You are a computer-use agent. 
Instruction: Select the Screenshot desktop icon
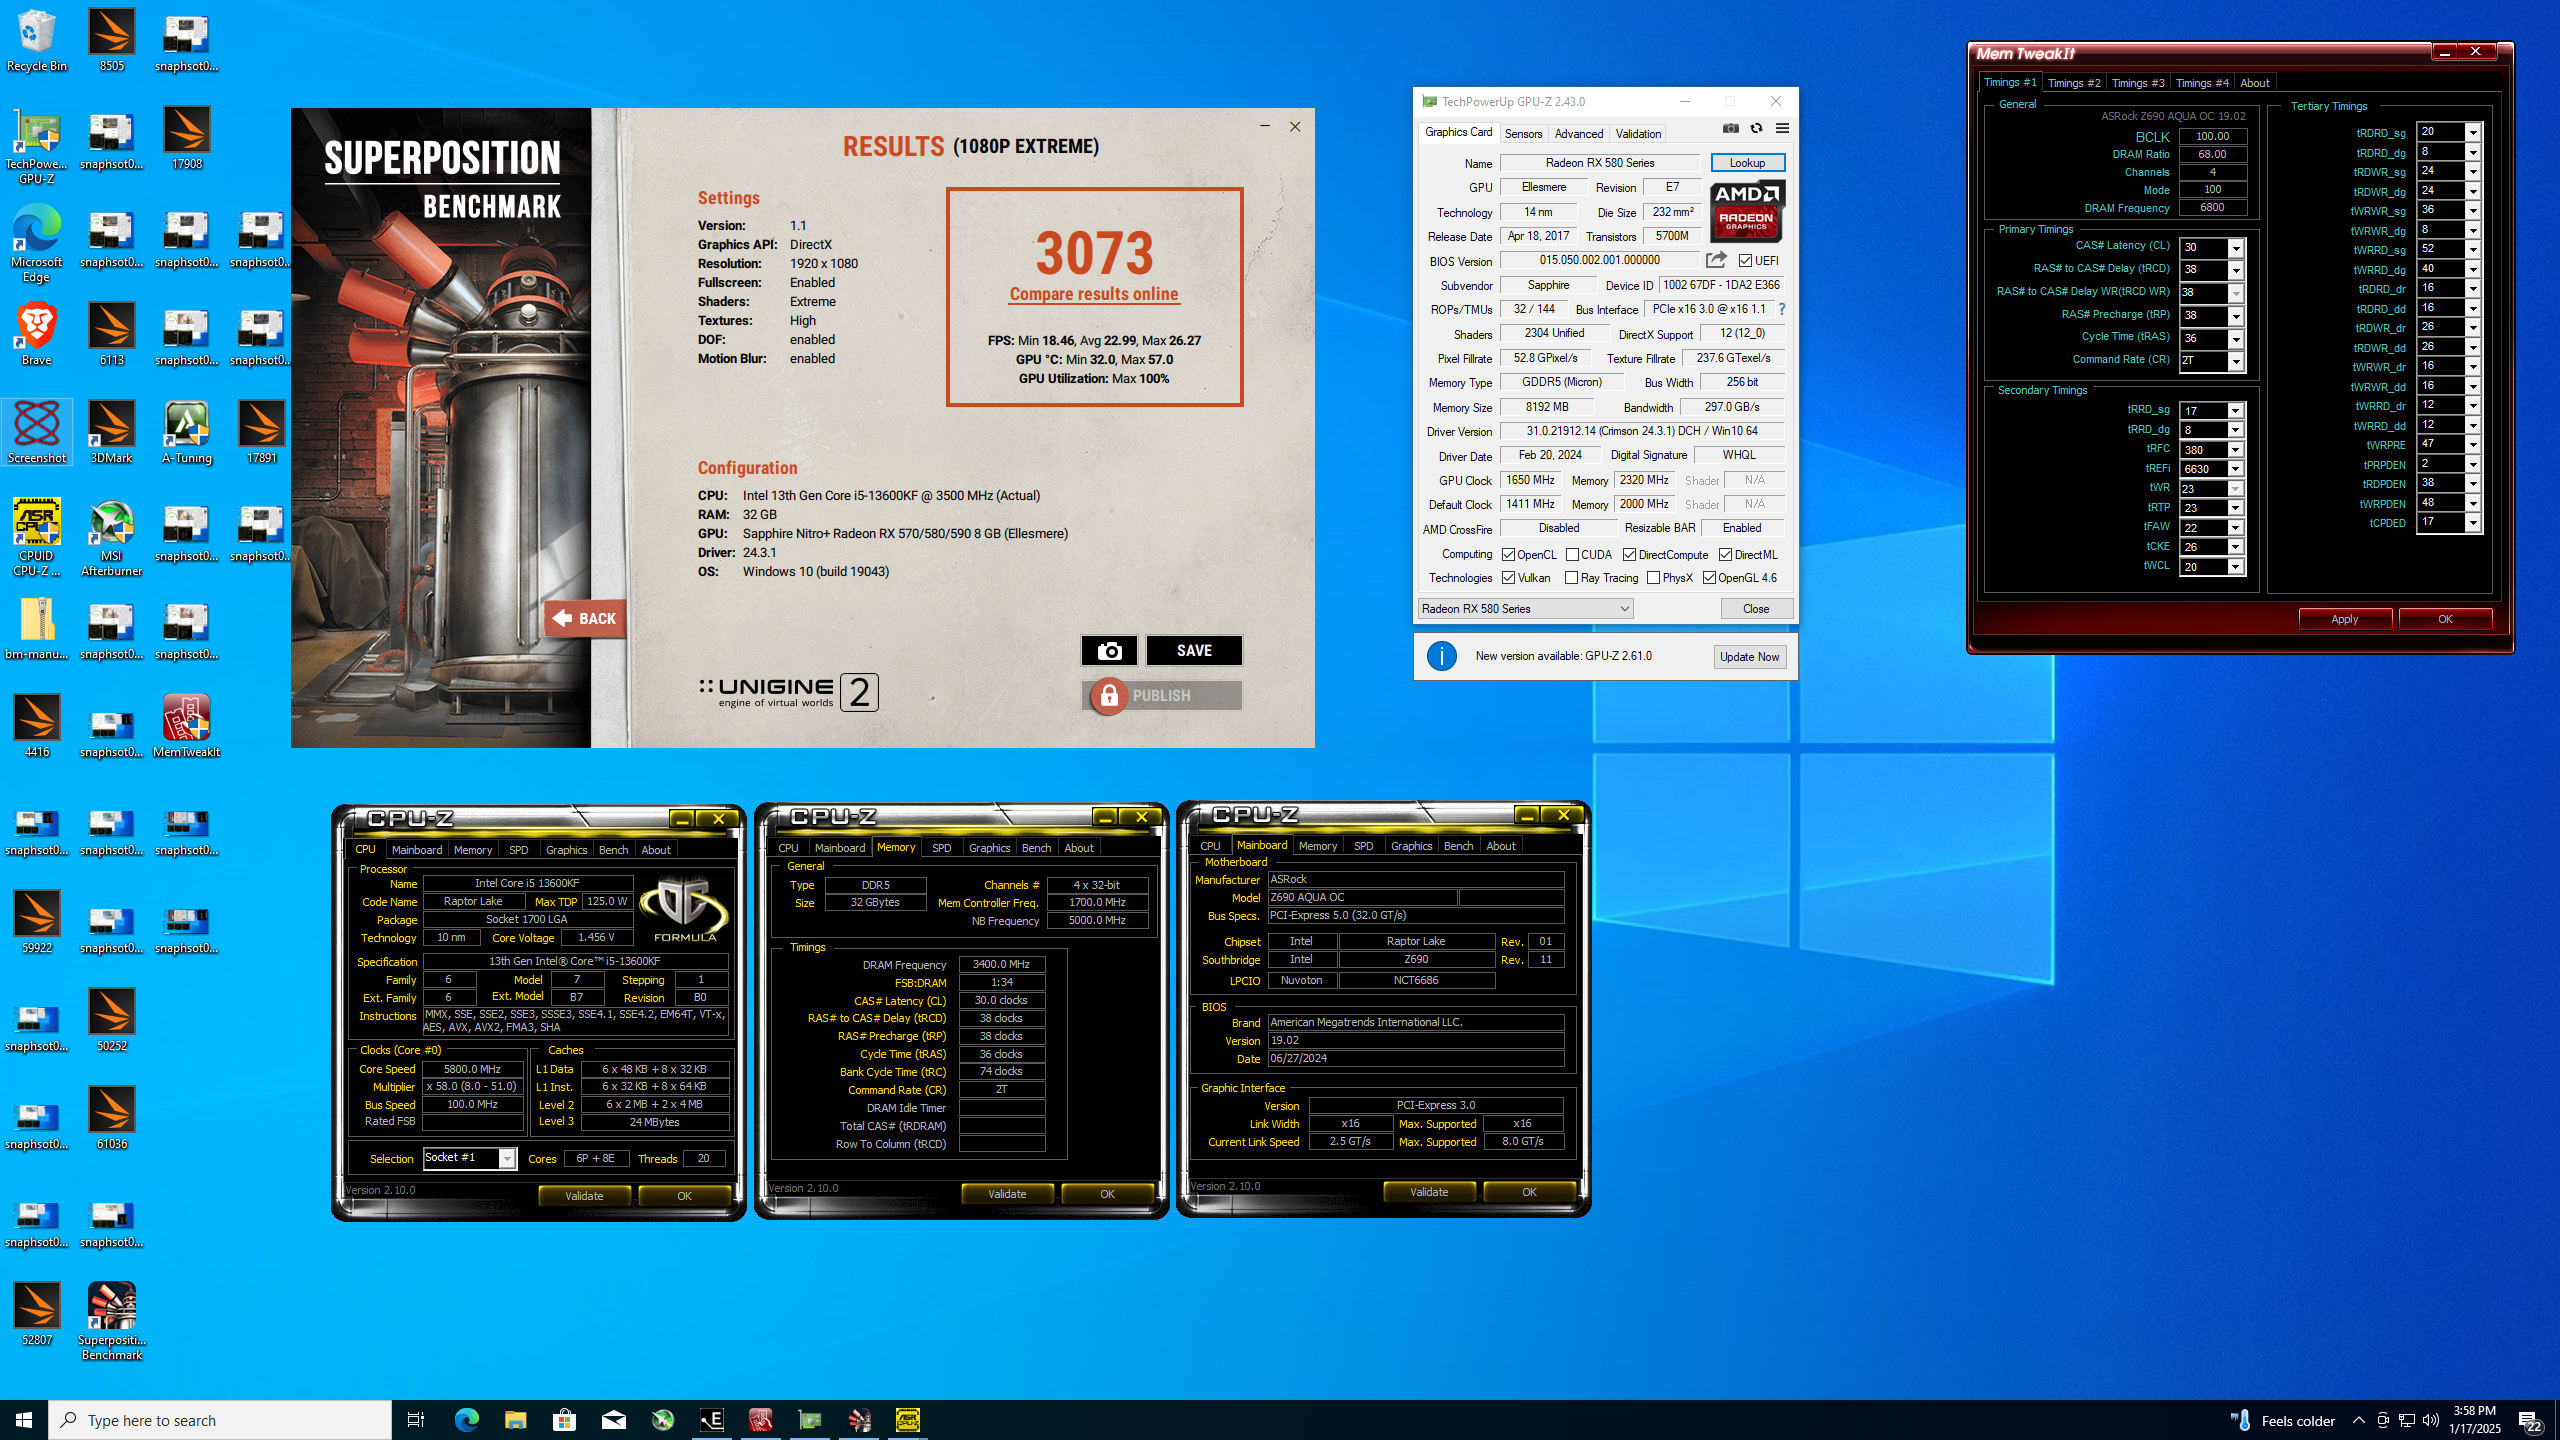click(x=37, y=433)
